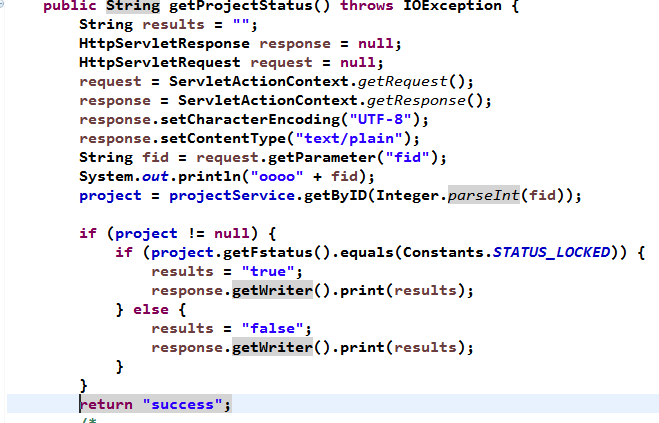This screenshot has height=423, width=659.
Task: Click the STATUS_LOCKED constant
Action: [x=551, y=253]
